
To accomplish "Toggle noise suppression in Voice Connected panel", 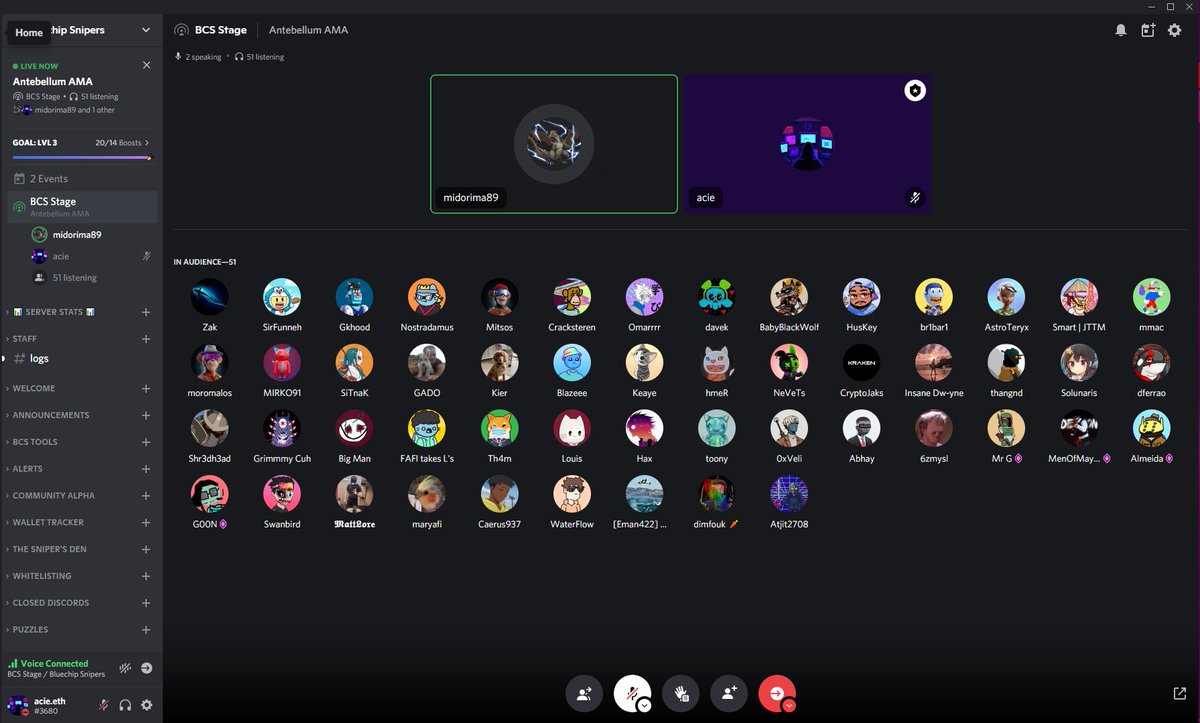I will 125,668.
